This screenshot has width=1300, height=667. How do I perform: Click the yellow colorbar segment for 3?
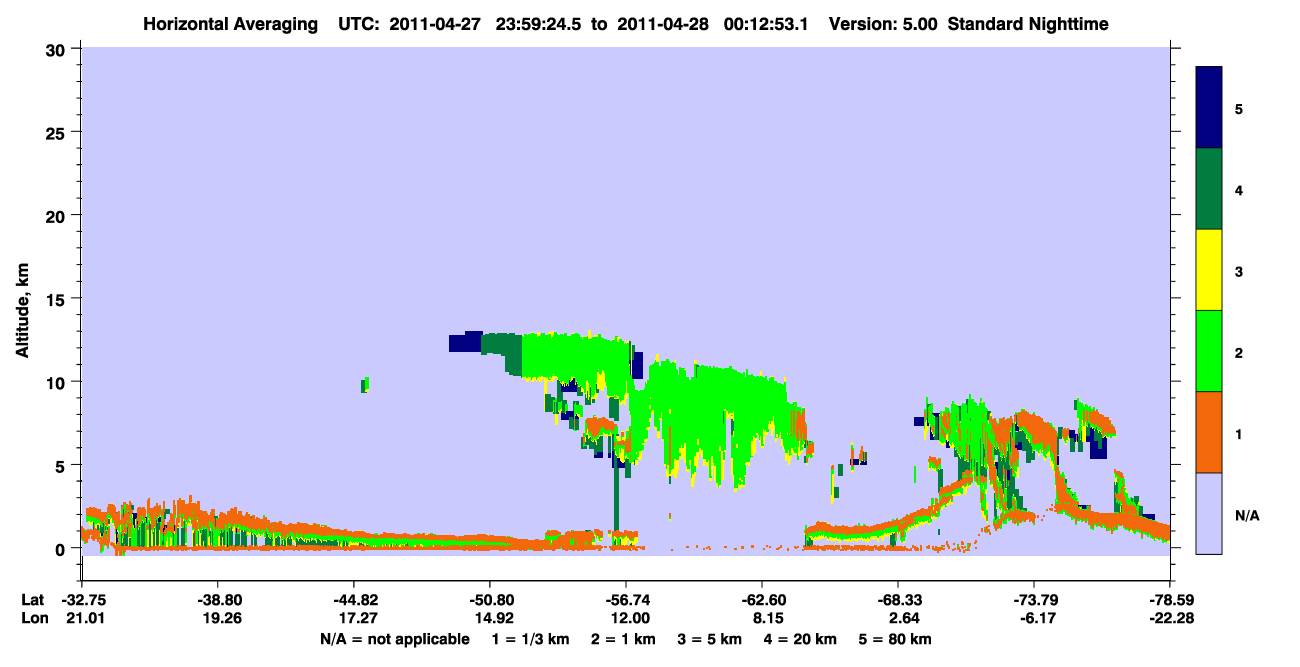[x=1209, y=270]
